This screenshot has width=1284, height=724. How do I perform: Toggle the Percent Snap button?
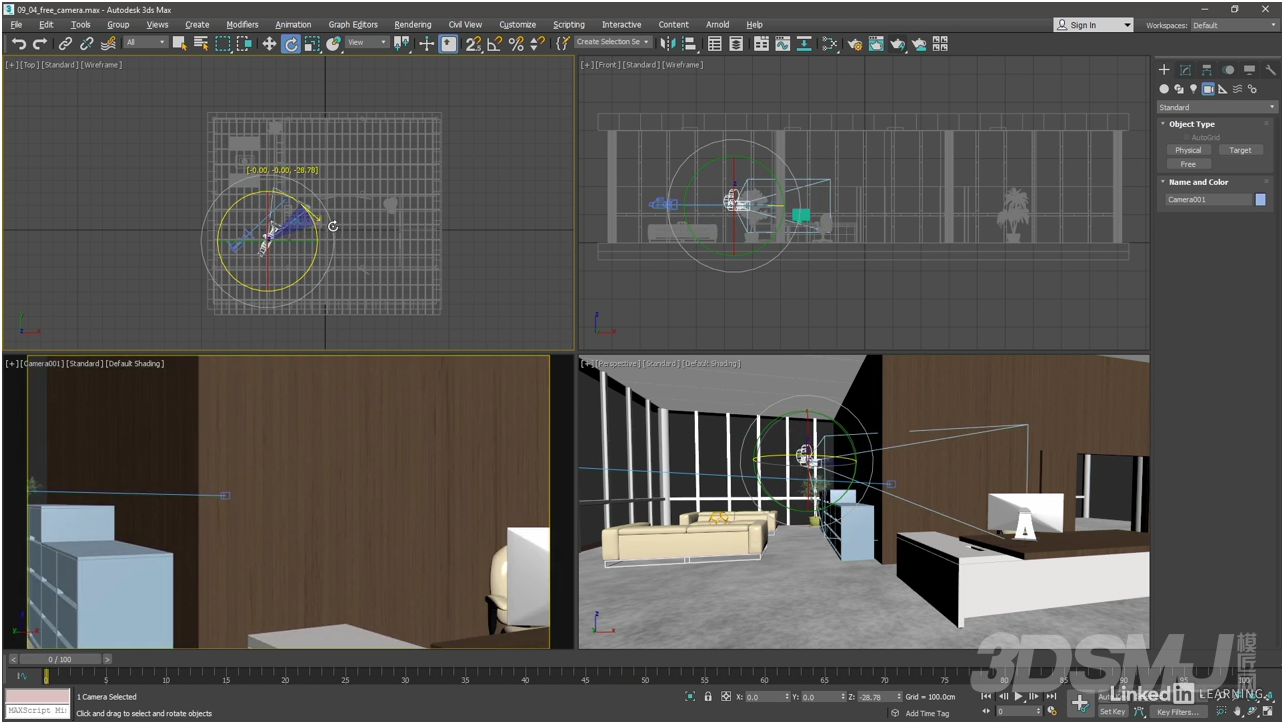516,43
